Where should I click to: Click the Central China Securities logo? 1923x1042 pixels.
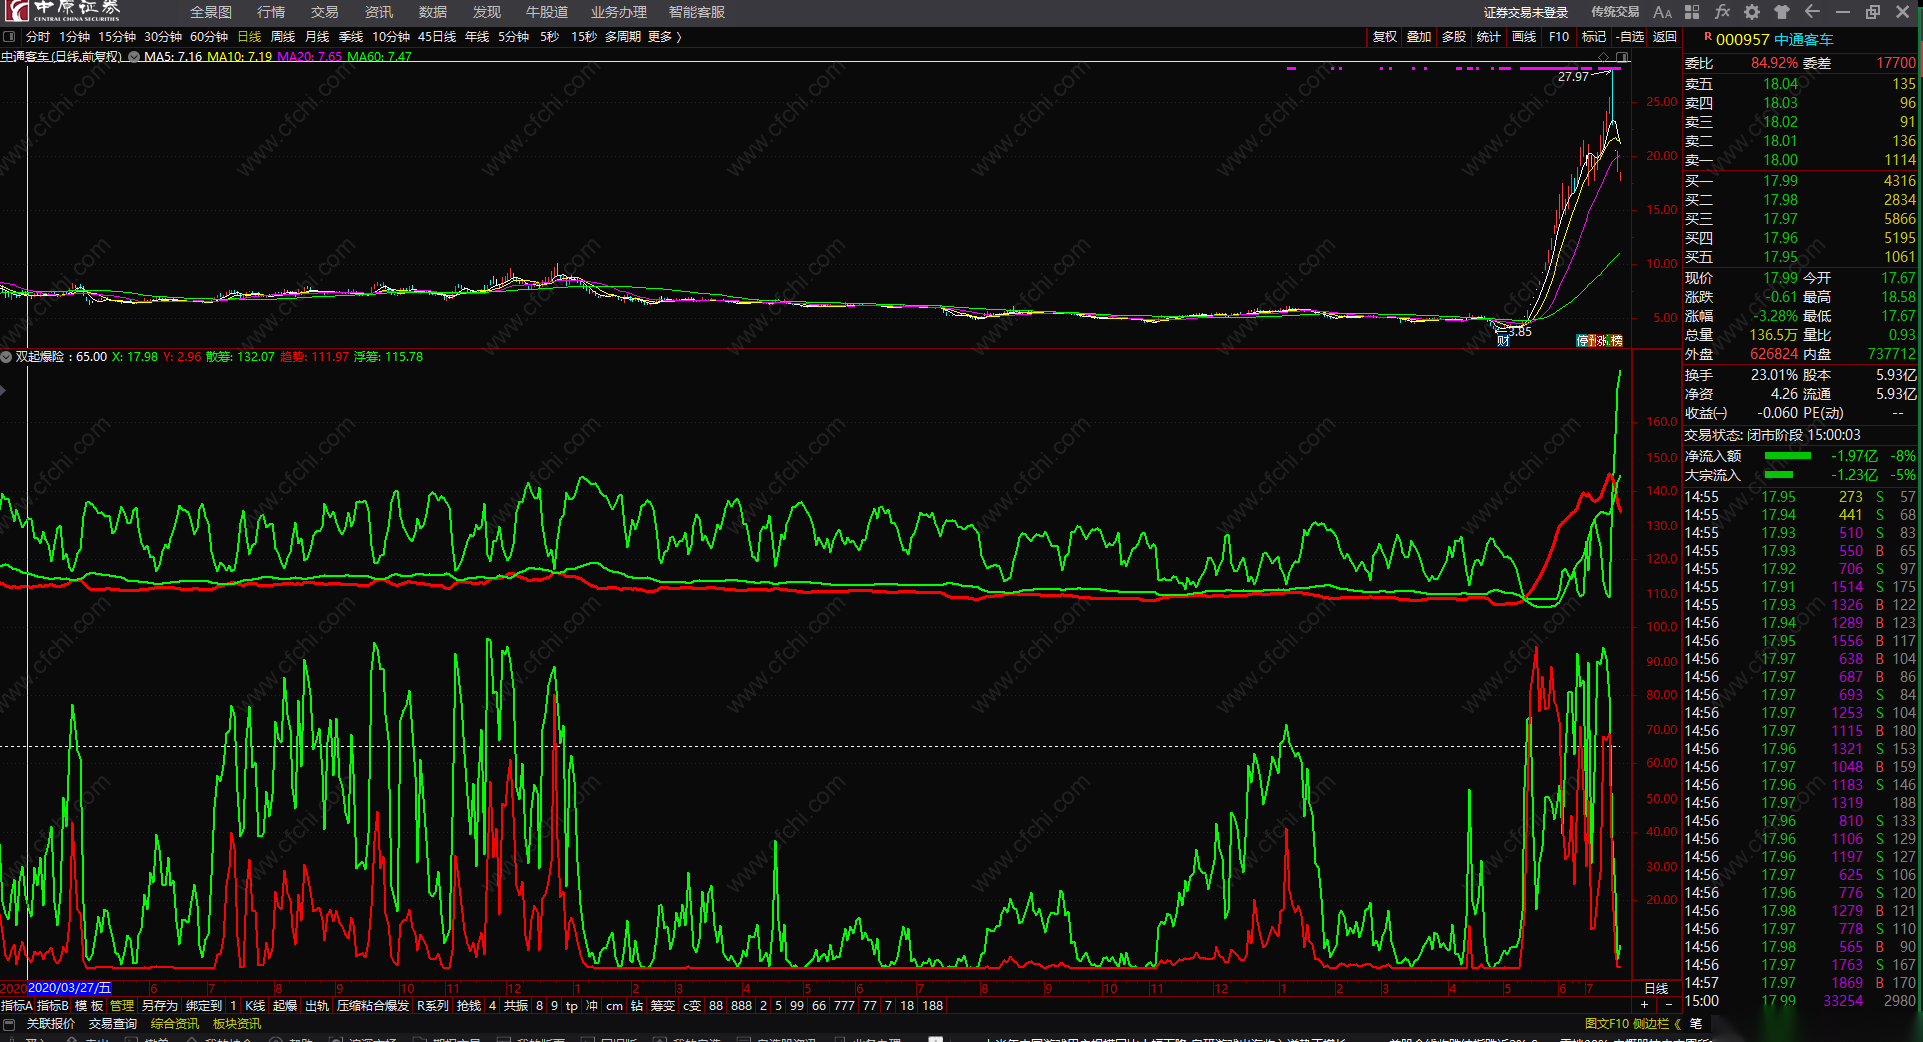(x=62, y=11)
